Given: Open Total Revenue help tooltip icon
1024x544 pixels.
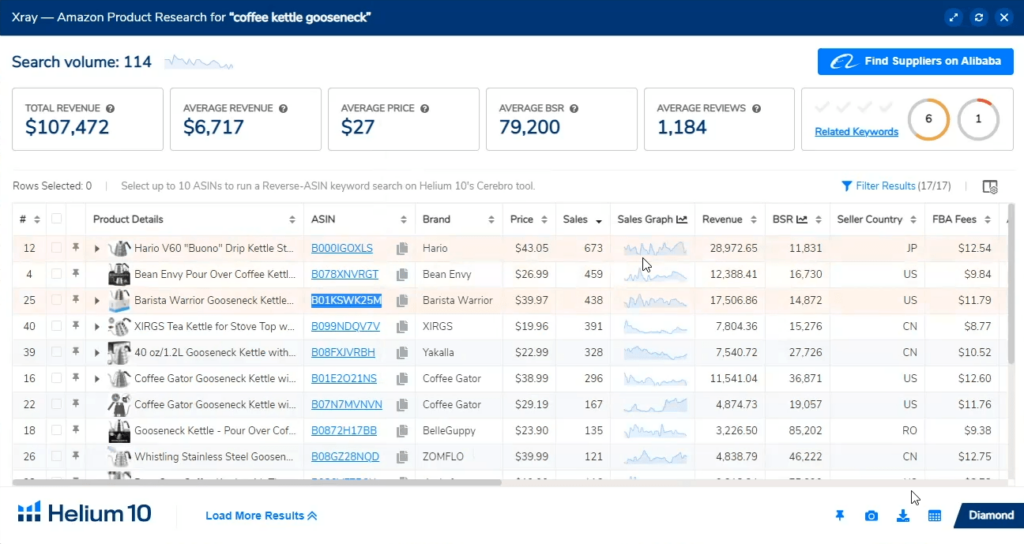Looking at the screenshot, I should pyautogui.click(x=110, y=108).
